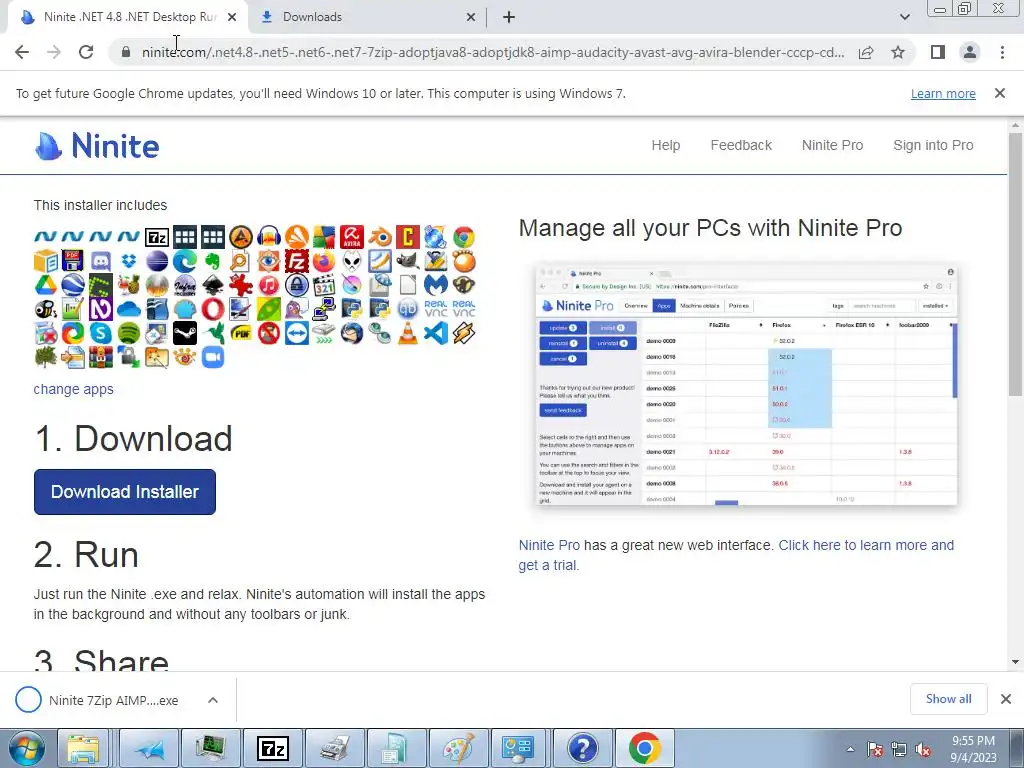This screenshot has width=1024, height=768.
Task: Click the Discord icon
Action: coord(101,261)
